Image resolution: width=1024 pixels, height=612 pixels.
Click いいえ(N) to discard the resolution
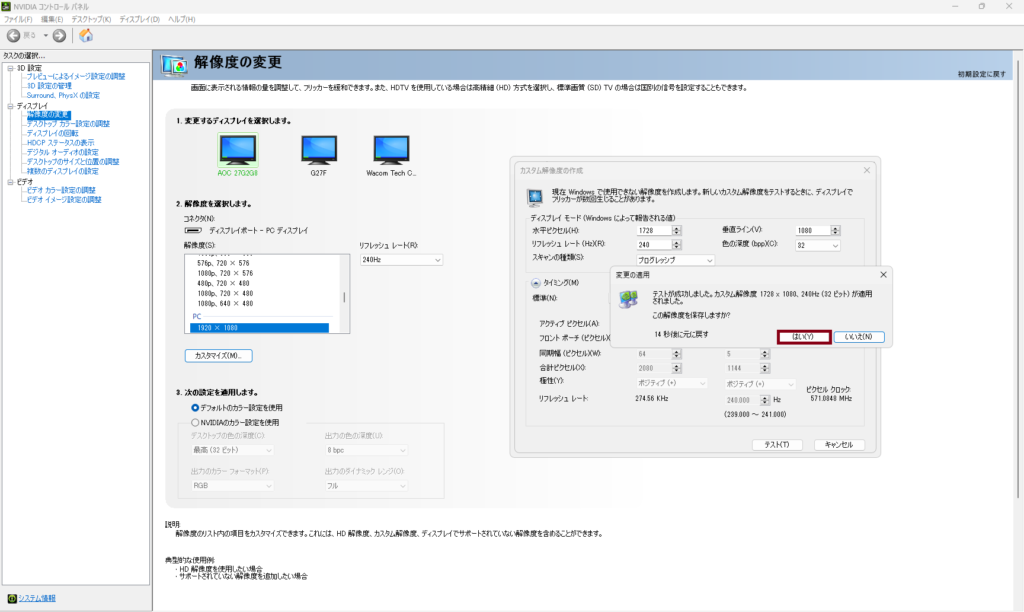(860, 336)
